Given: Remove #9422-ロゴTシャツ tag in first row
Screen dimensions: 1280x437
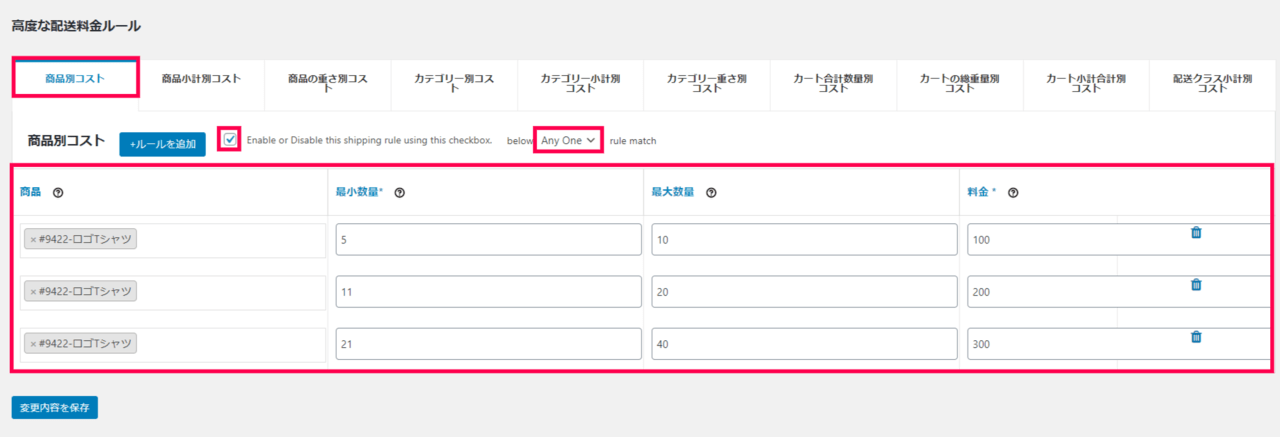Looking at the screenshot, I should click(x=33, y=240).
